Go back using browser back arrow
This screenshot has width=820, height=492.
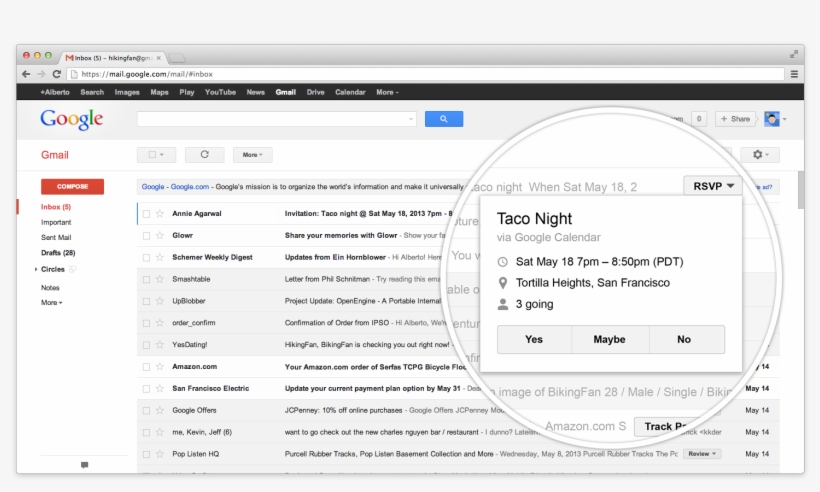click(26, 74)
